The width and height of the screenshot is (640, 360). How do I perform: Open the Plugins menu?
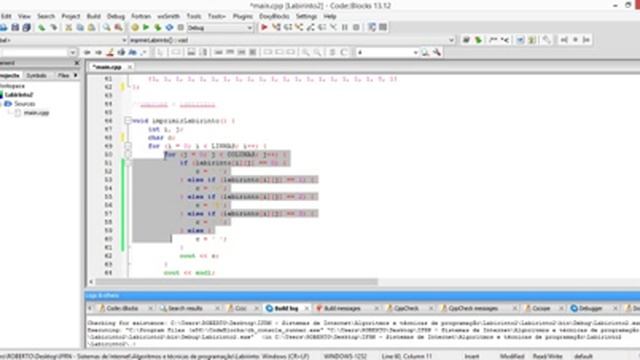click(243, 16)
